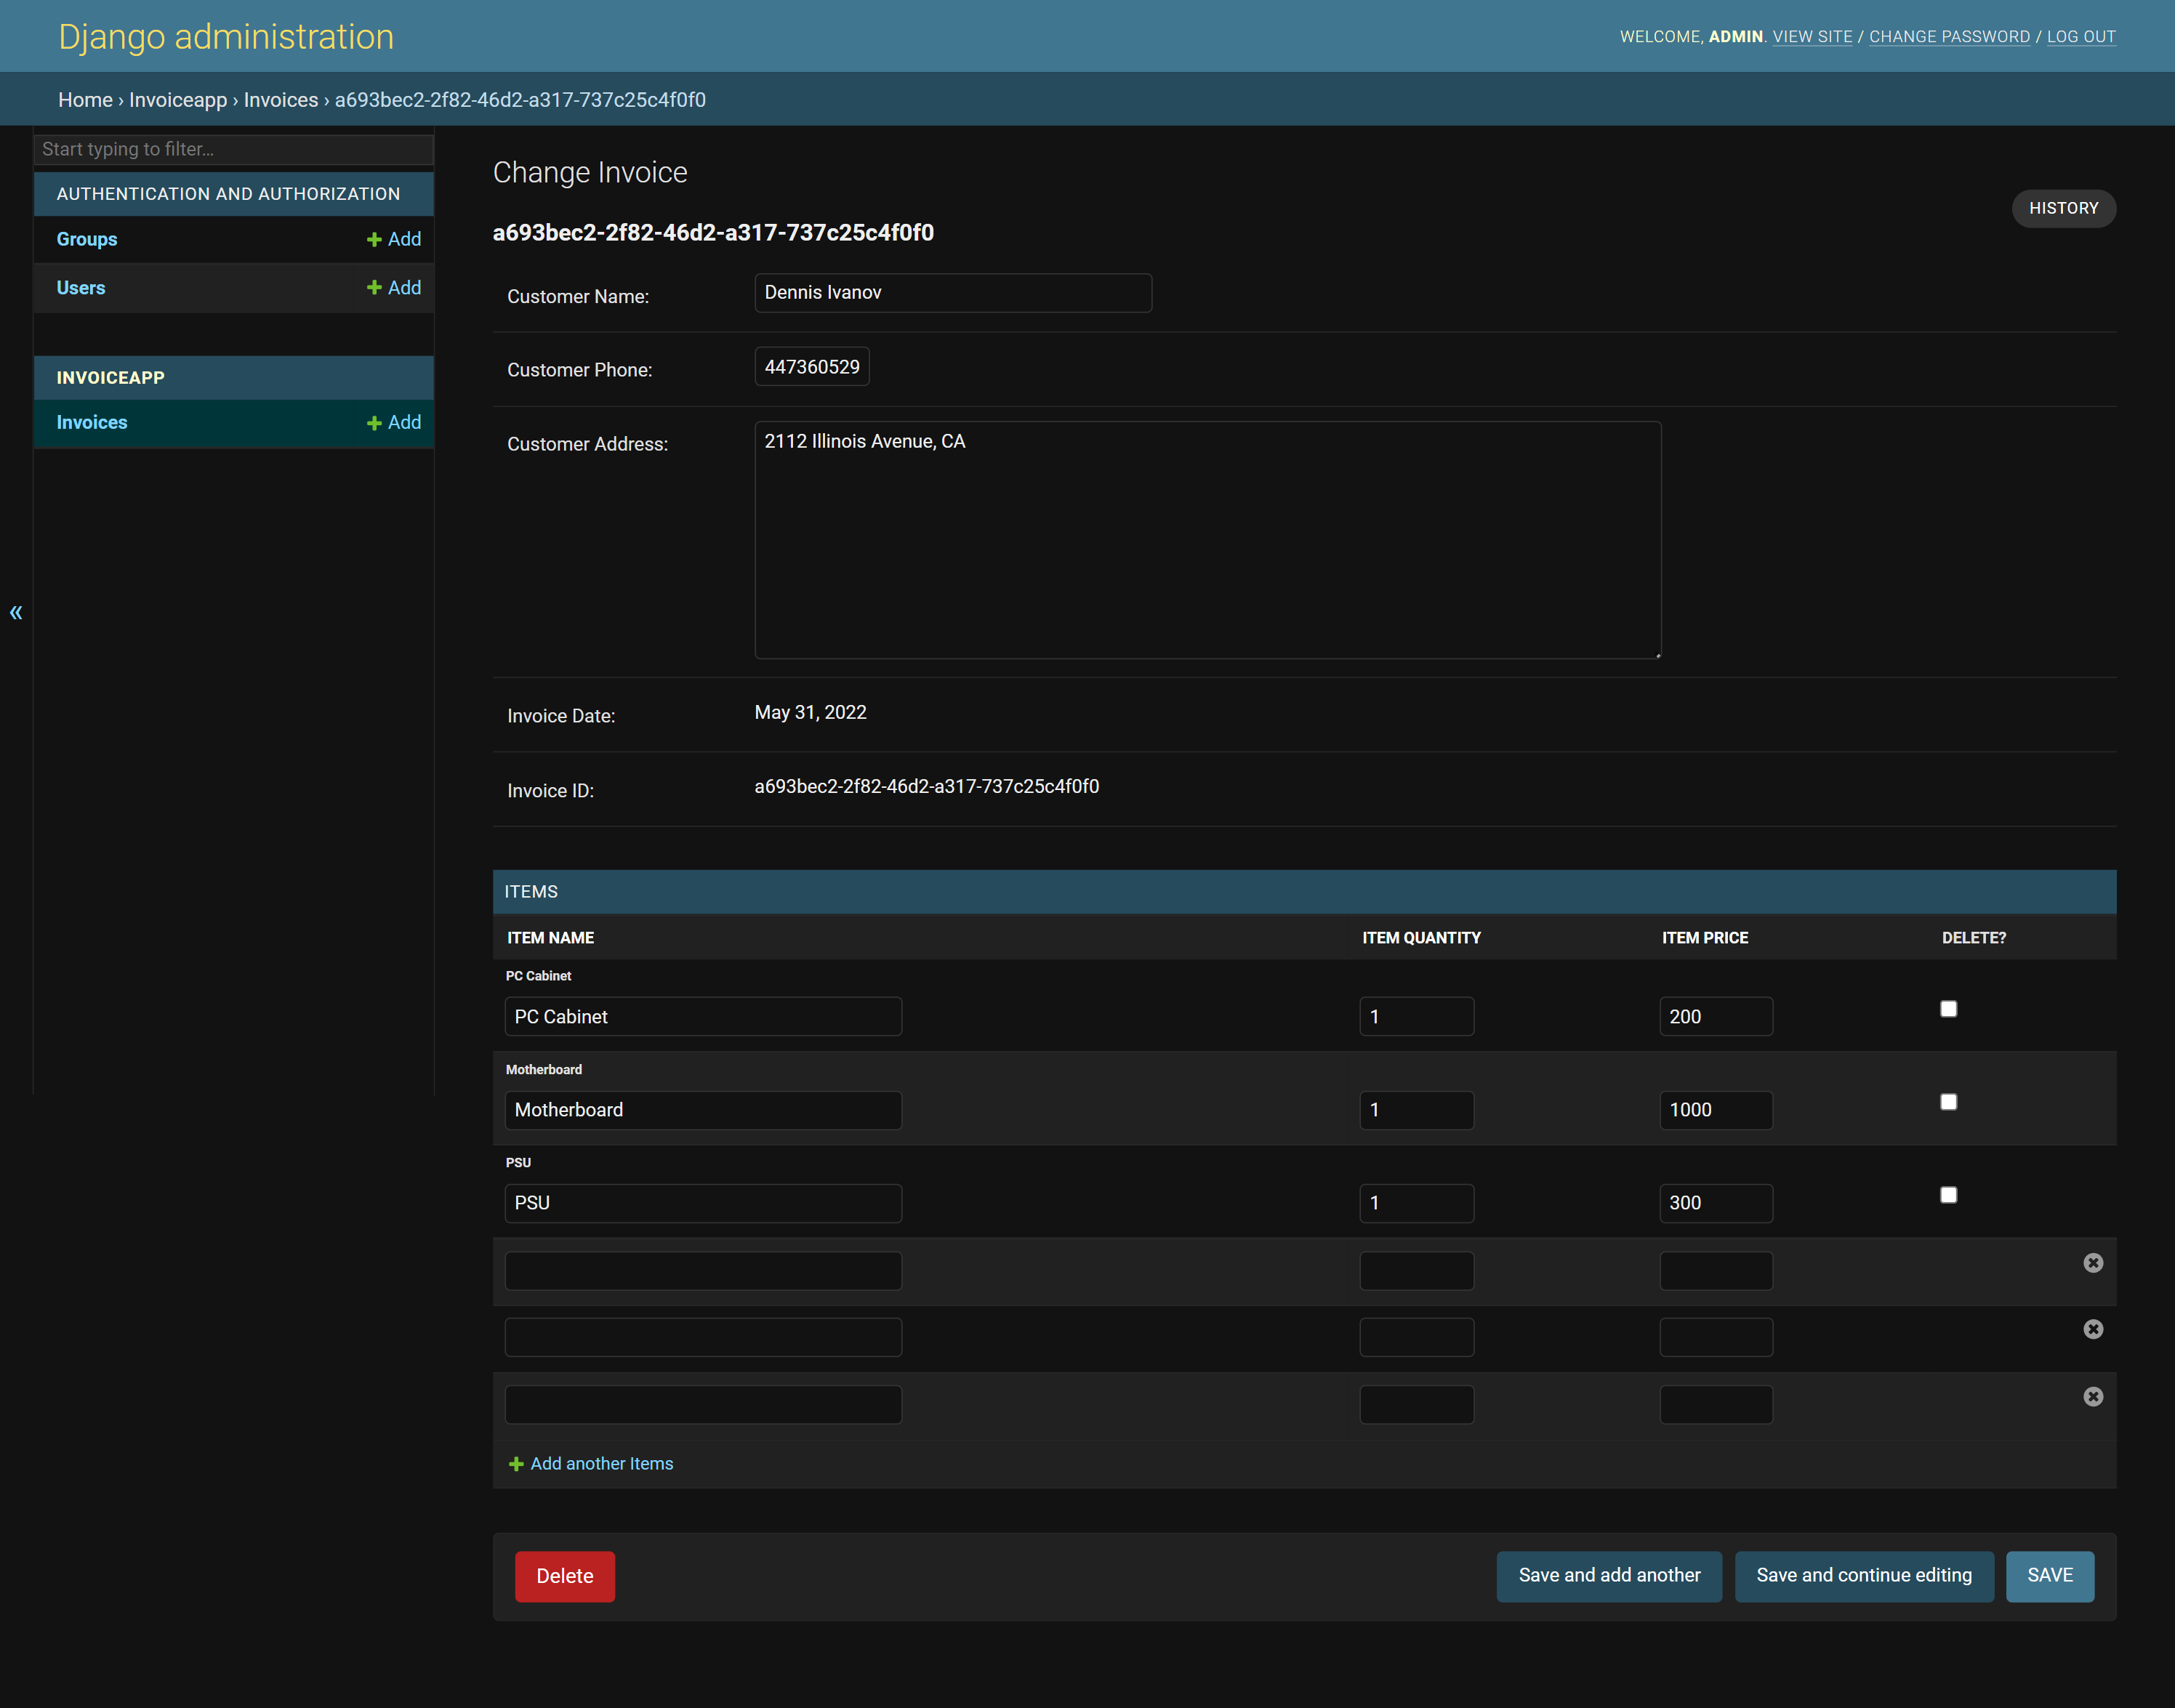Open the CHANGE PASSWORD link
The height and width of the screenshot is (1708, 2175).
tap(1948, 36)
